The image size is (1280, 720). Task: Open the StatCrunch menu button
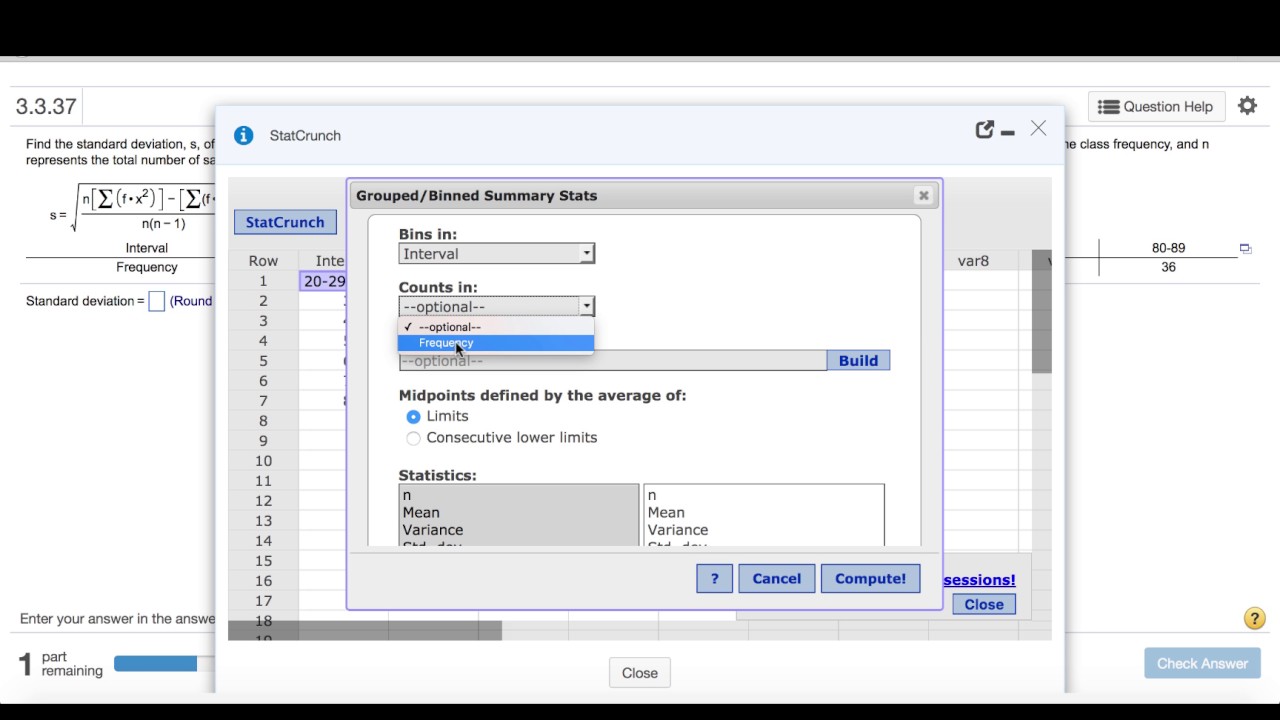tap(285, 222)
